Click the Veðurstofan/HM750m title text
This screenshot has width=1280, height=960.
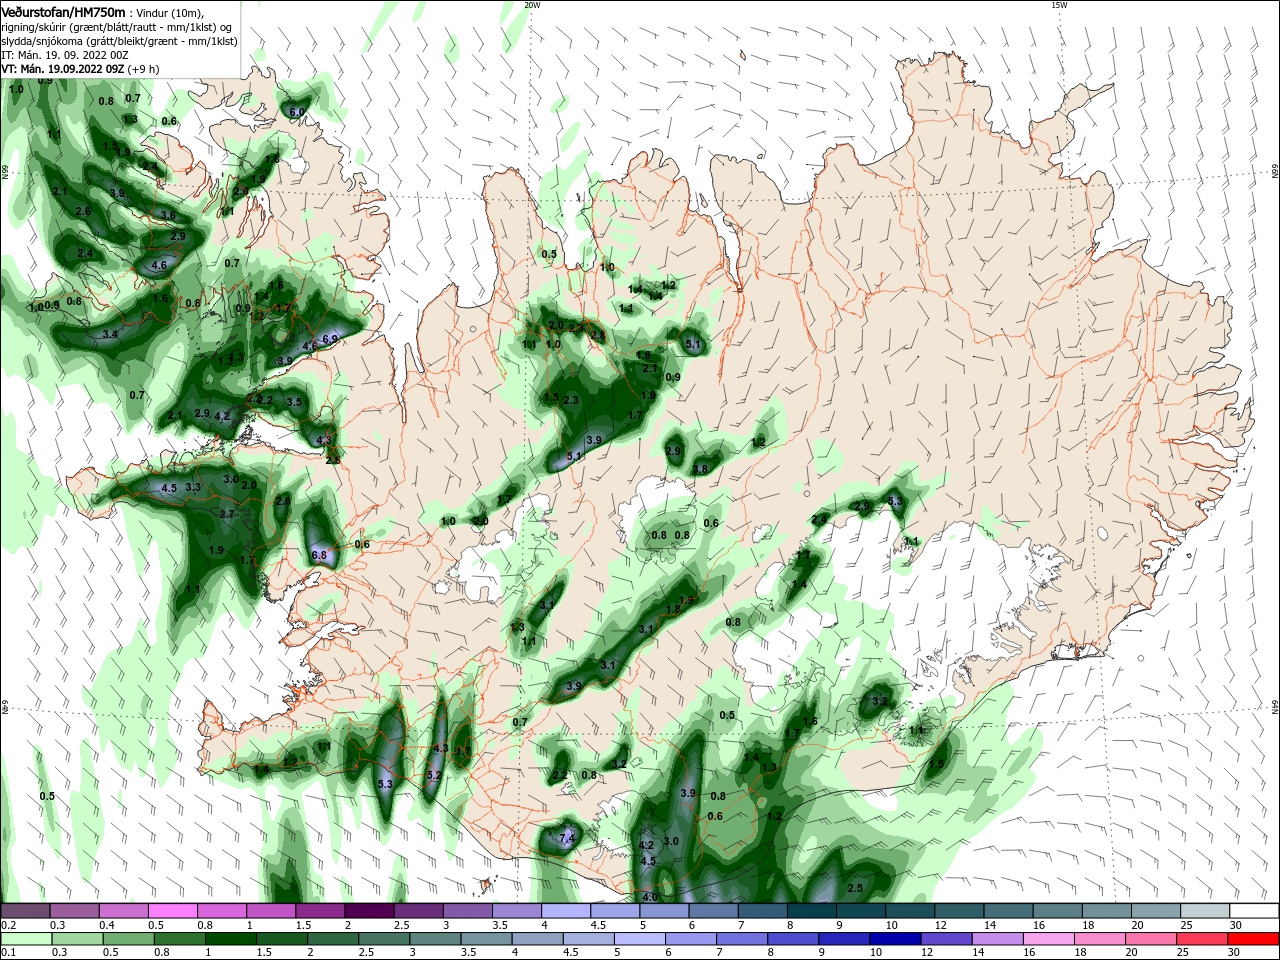pos(63,11)
